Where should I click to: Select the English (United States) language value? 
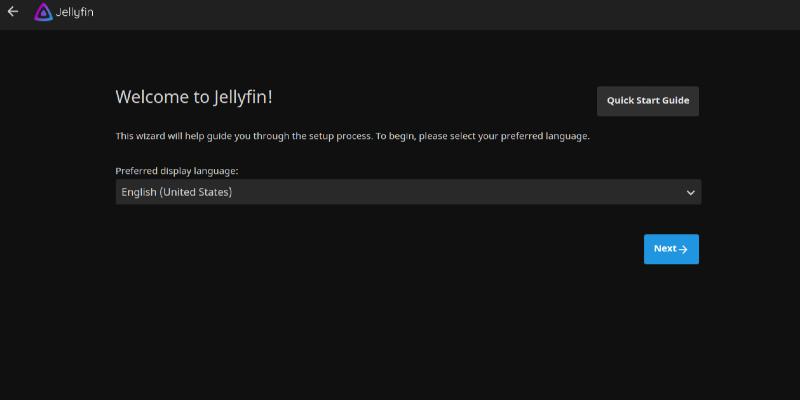[177, 192]
